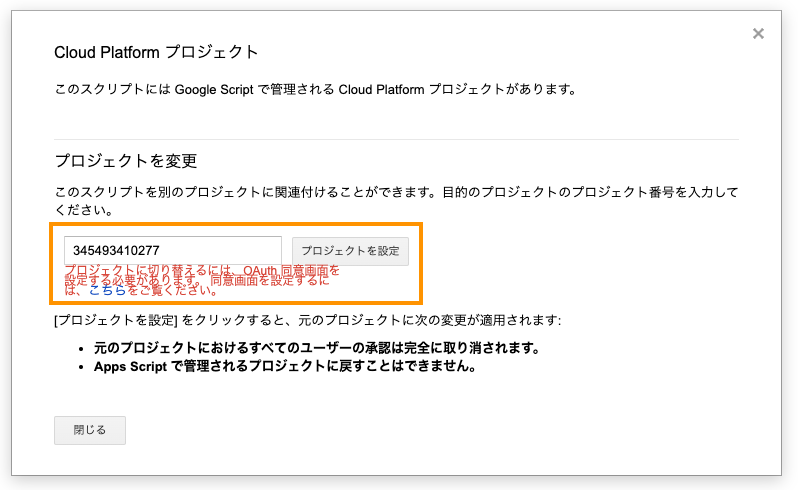Screen dimensions: 798x490
Task: Click the プロジェクト番号を入力 instruction text
Action: [396, 201]
